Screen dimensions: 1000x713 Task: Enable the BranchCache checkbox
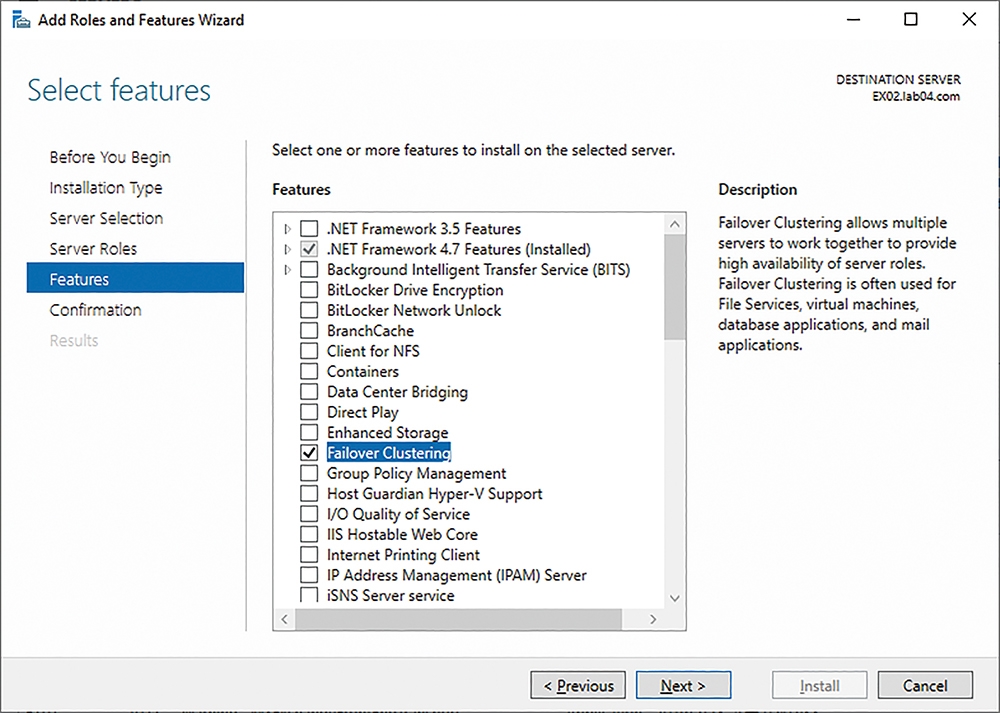[x=309, y=330]
